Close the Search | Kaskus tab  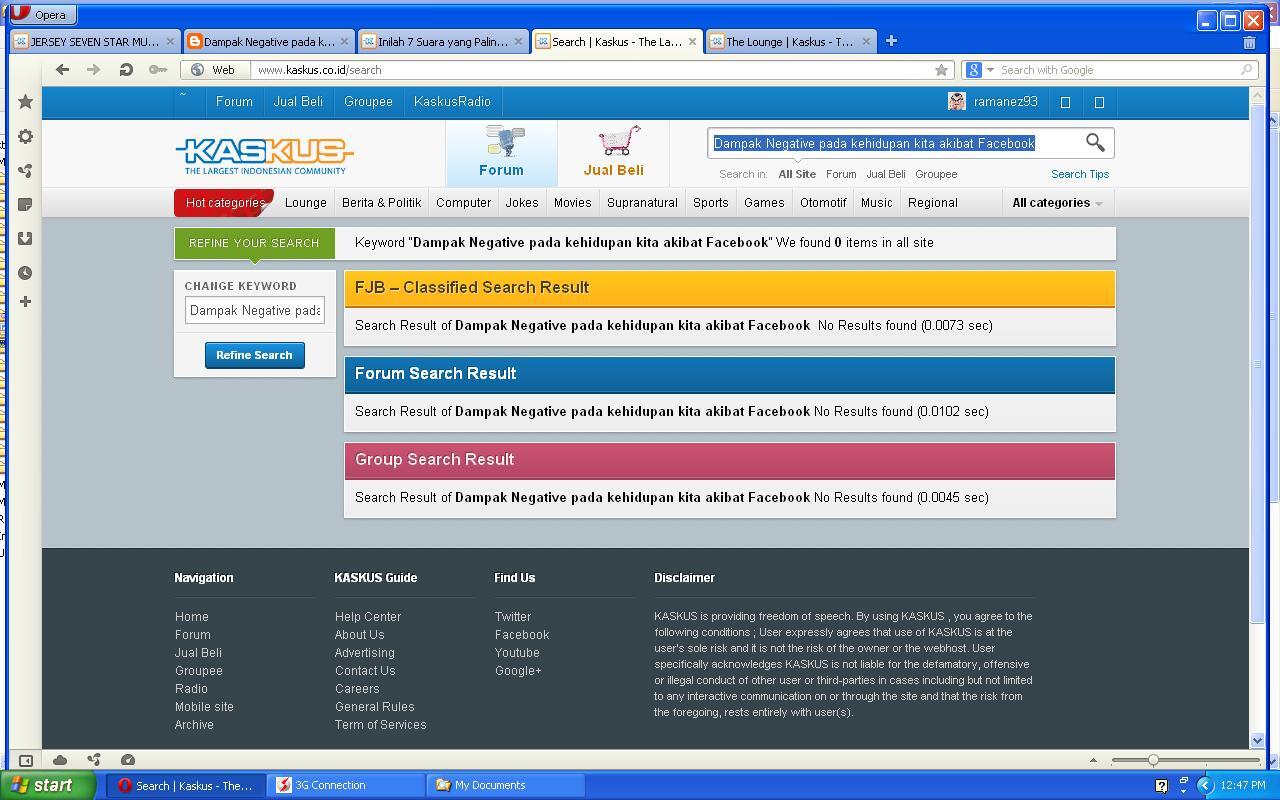click(692, 42)
